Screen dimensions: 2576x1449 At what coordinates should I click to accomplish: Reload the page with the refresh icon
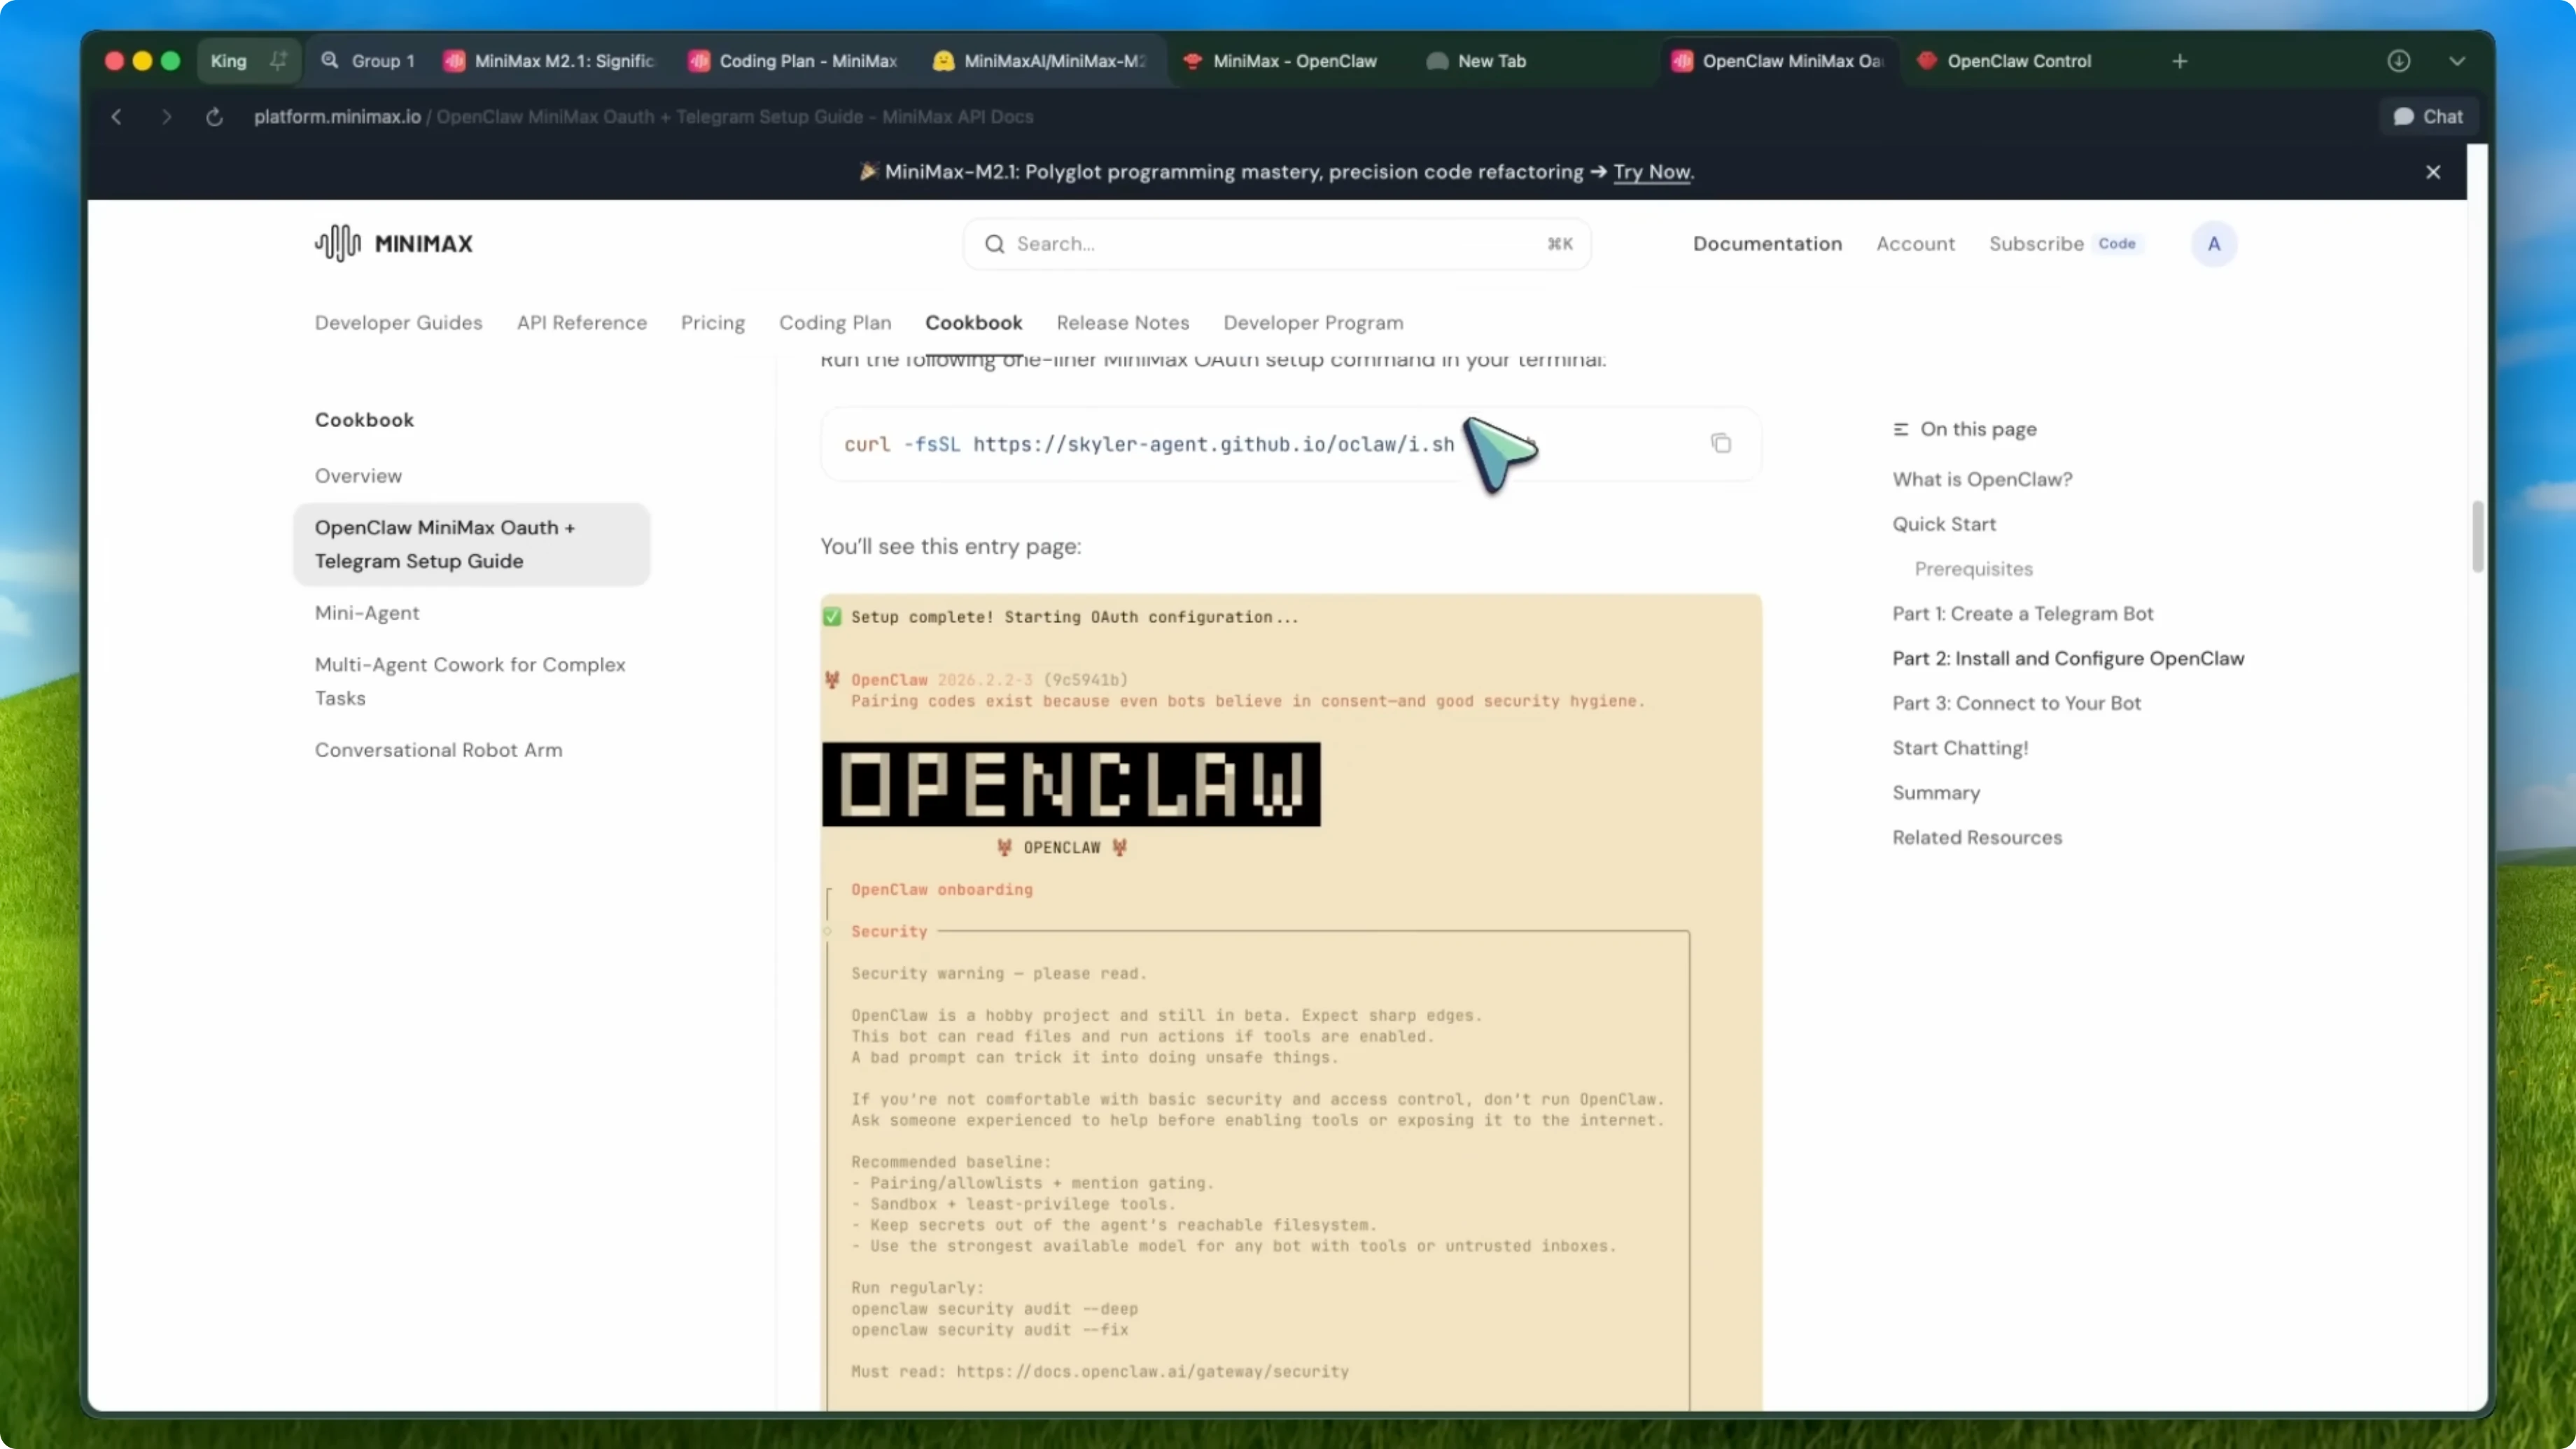(214, 117)
